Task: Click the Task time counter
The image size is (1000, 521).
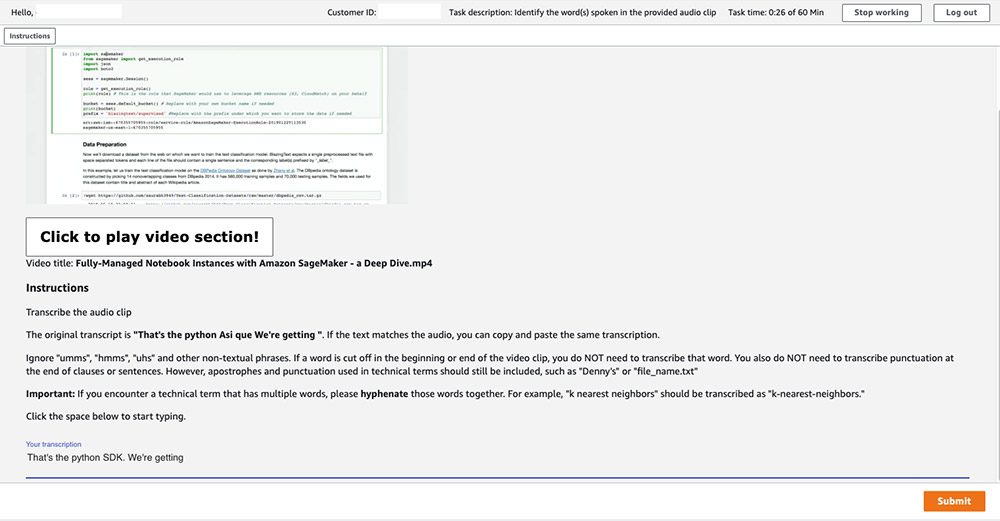Action: 776,13
